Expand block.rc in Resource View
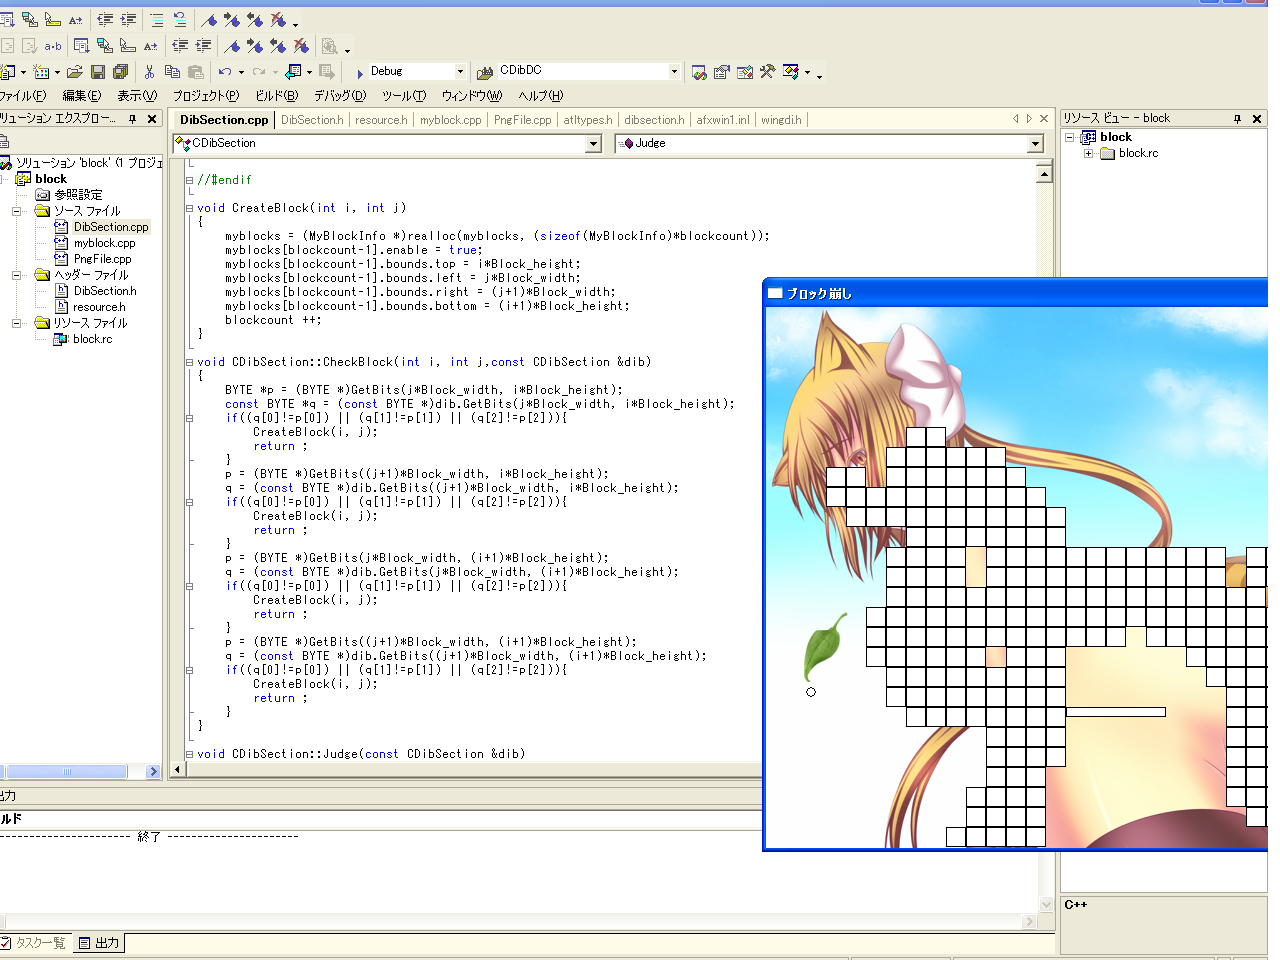 click(1088, 153)
